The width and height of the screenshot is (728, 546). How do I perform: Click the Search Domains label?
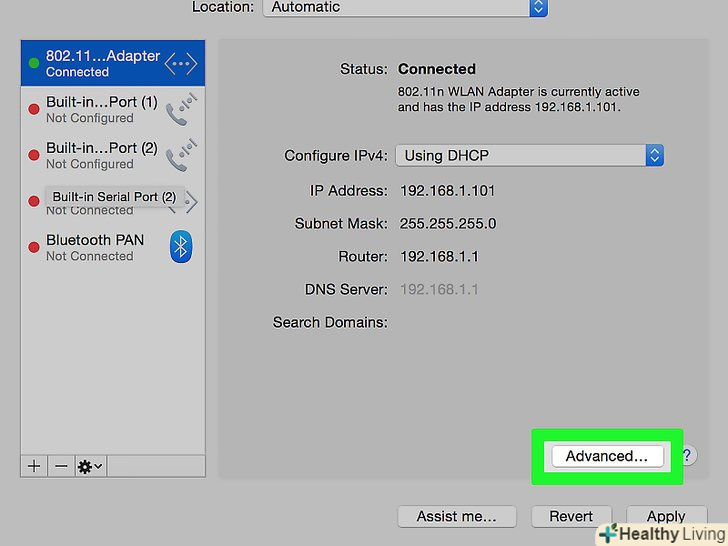tap(330, 322)
